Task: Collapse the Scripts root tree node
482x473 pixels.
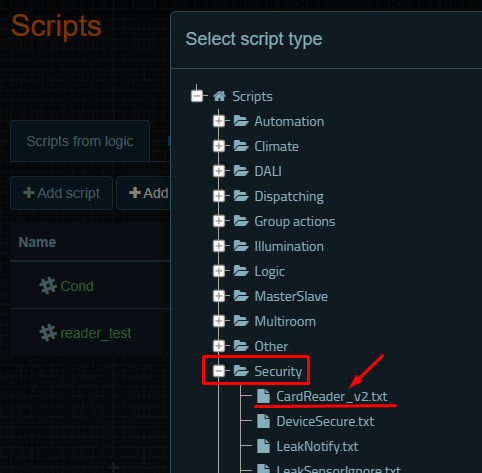Action: coord(197,96)
